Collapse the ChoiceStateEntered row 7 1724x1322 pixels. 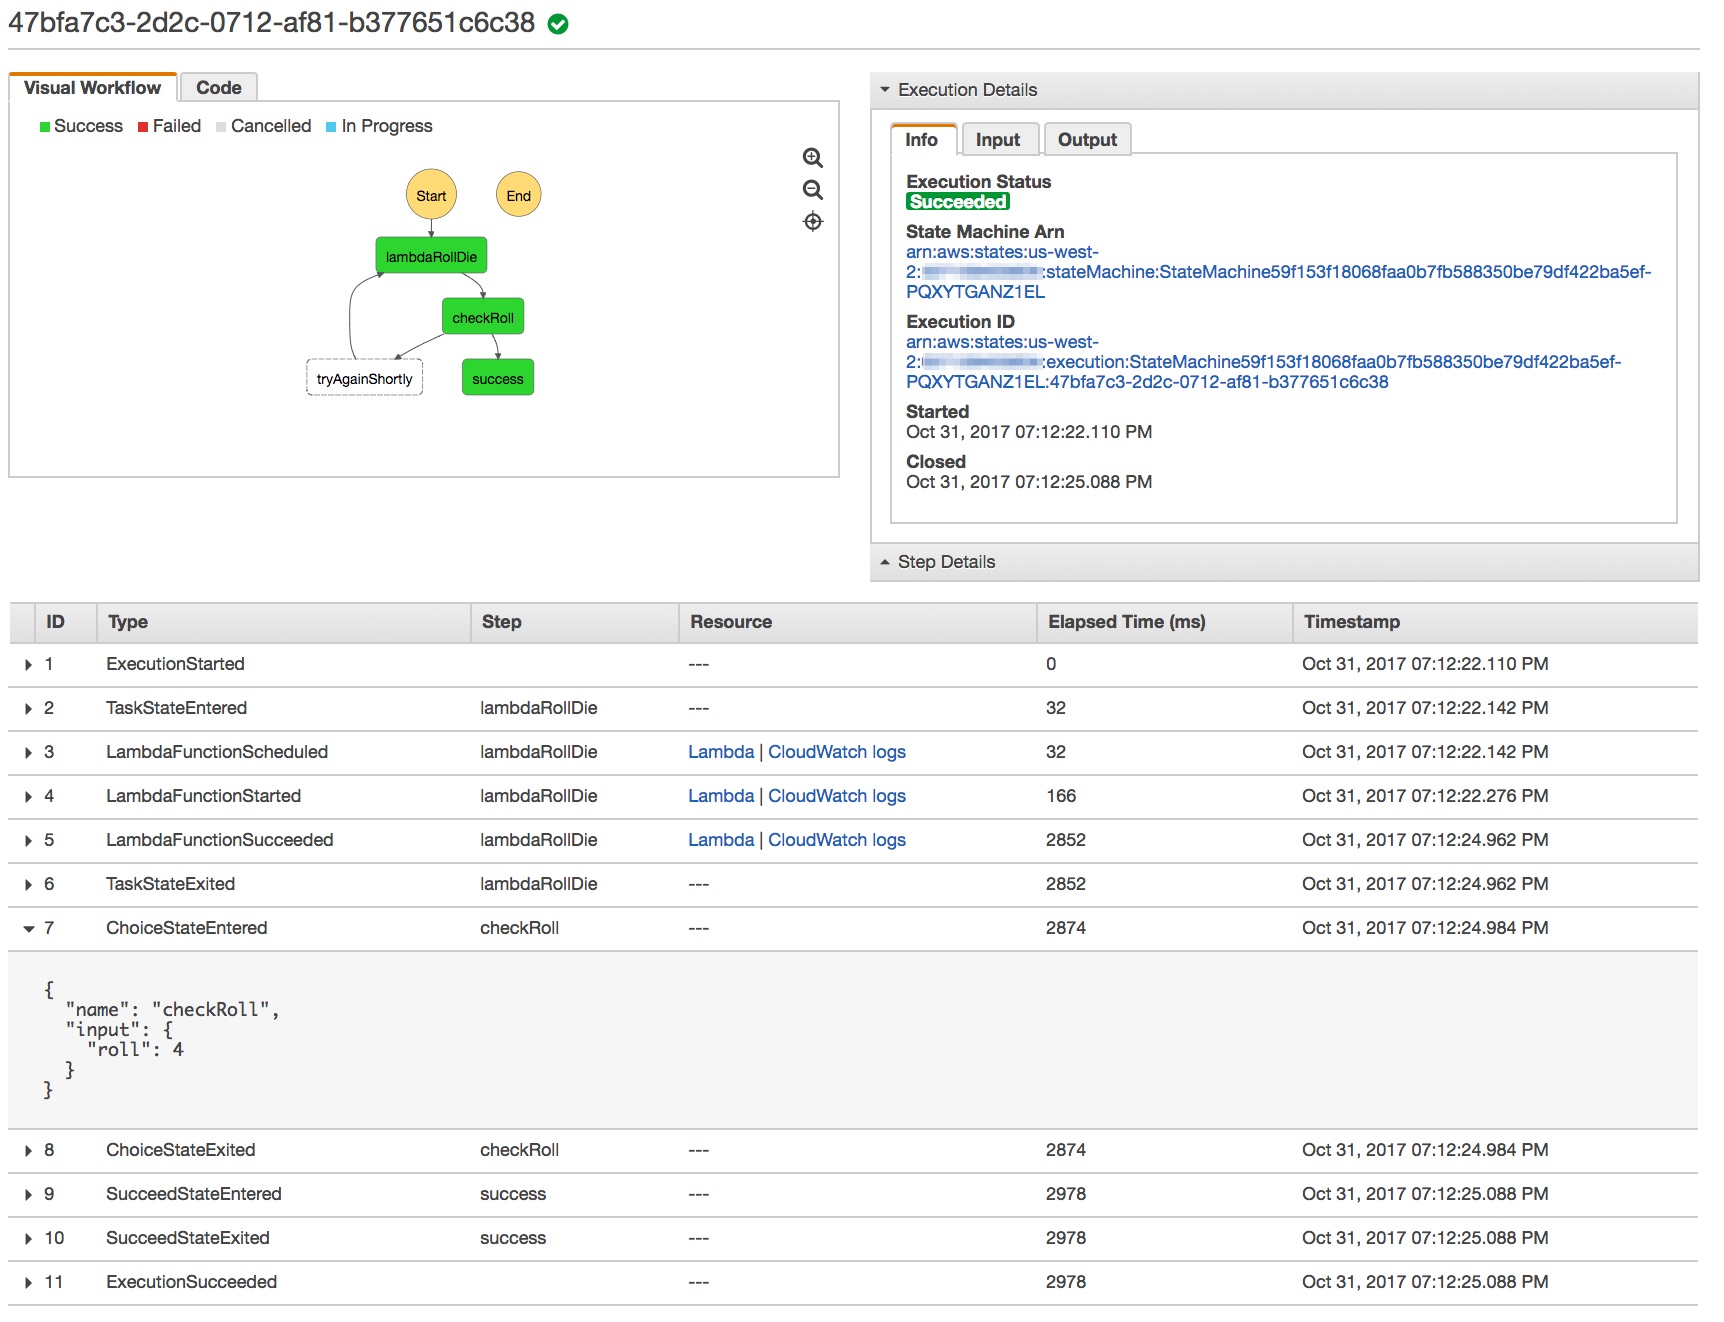29,928
